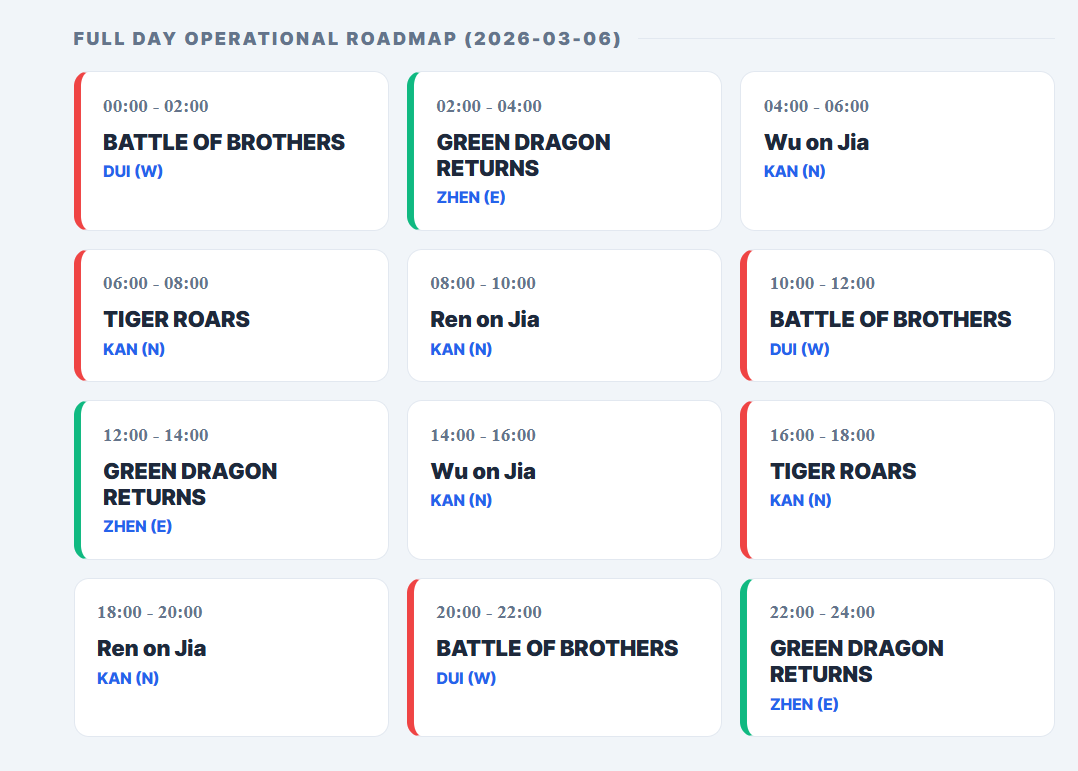Click DUI (W) link in the 00:00 slot
This screenshot has width=1078, height=771.
pos(133,171)
